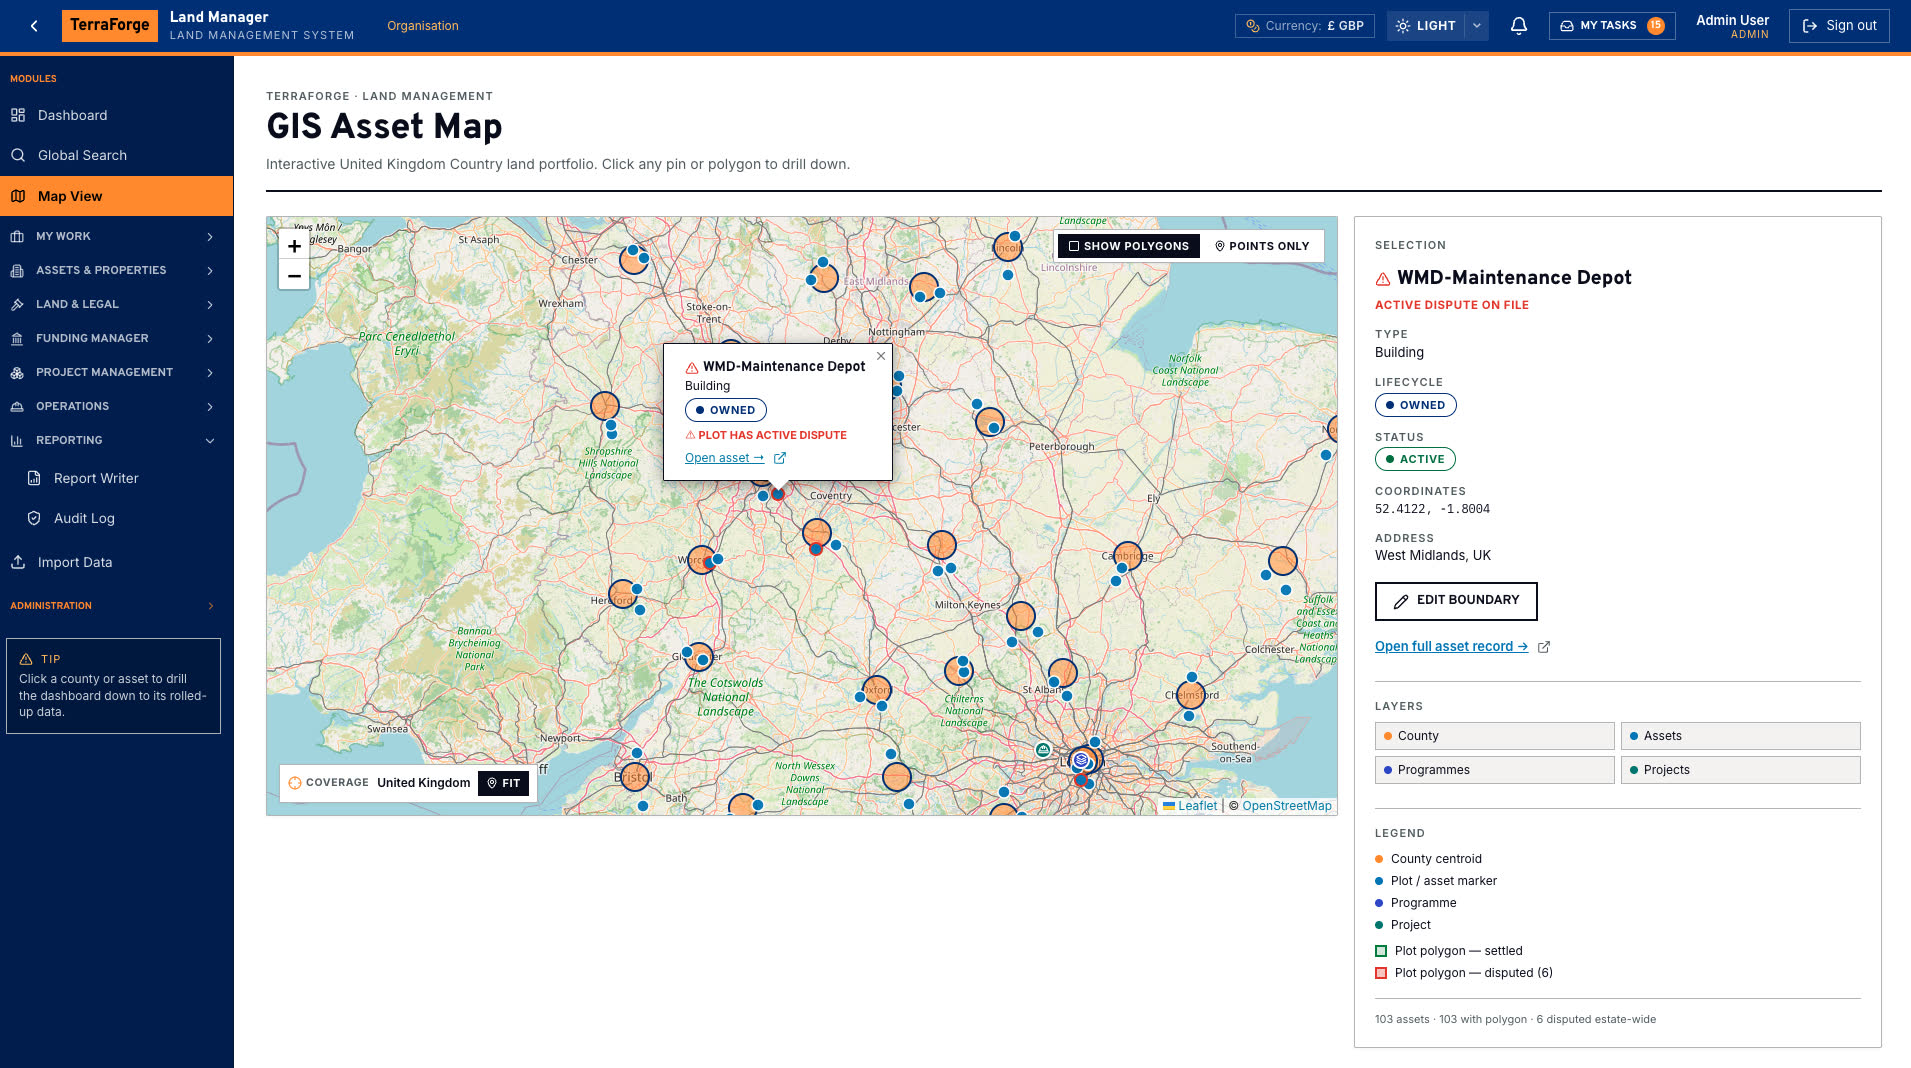Toggle the Programmes layer

coord(1494,770)
